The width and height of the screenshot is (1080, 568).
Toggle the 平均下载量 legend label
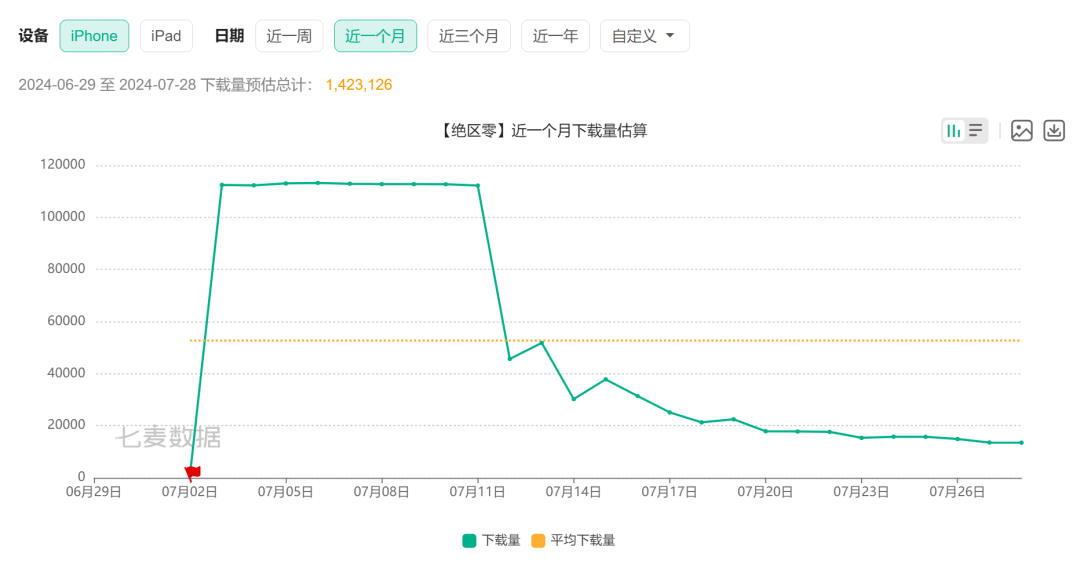pos(583,541)
